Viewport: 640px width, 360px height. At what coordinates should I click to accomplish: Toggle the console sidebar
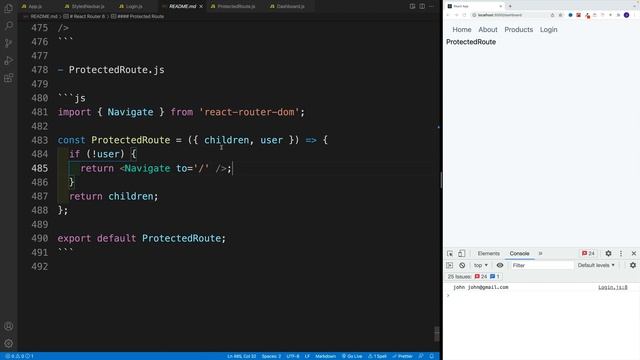click(x=449, y=265)
